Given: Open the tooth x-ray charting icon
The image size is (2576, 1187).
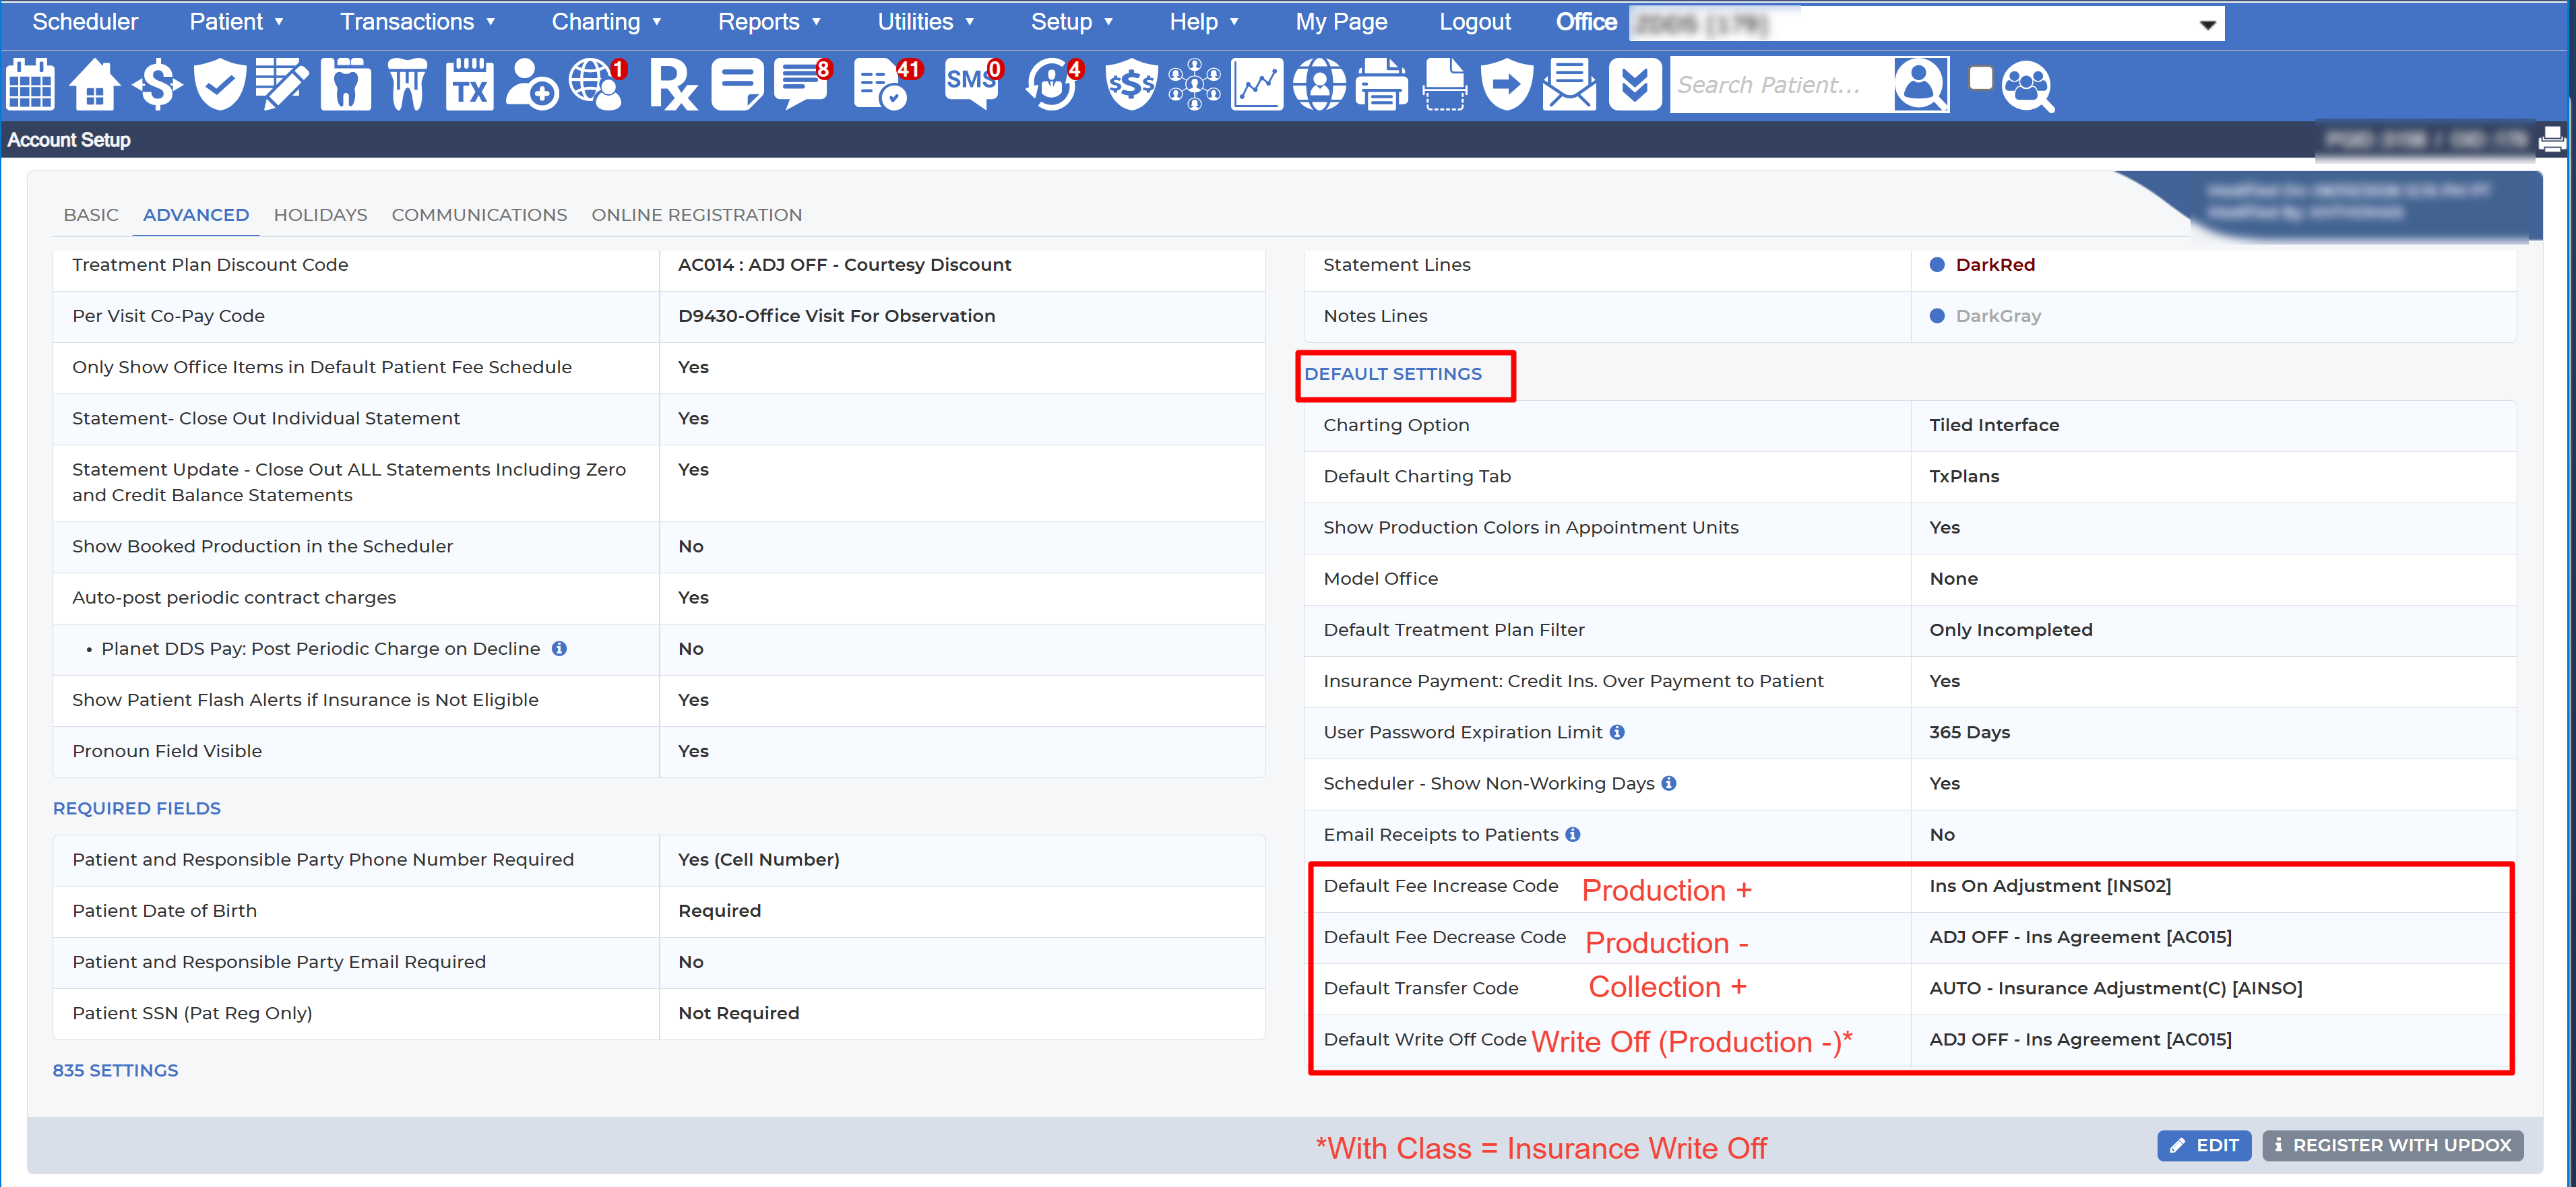Looking at the screenshot, I should 345,85.
